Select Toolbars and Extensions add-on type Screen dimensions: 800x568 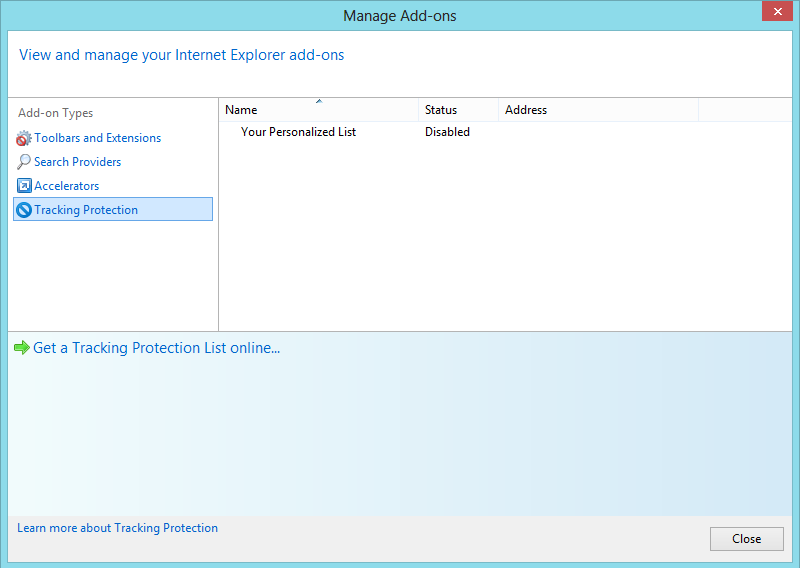97,138
